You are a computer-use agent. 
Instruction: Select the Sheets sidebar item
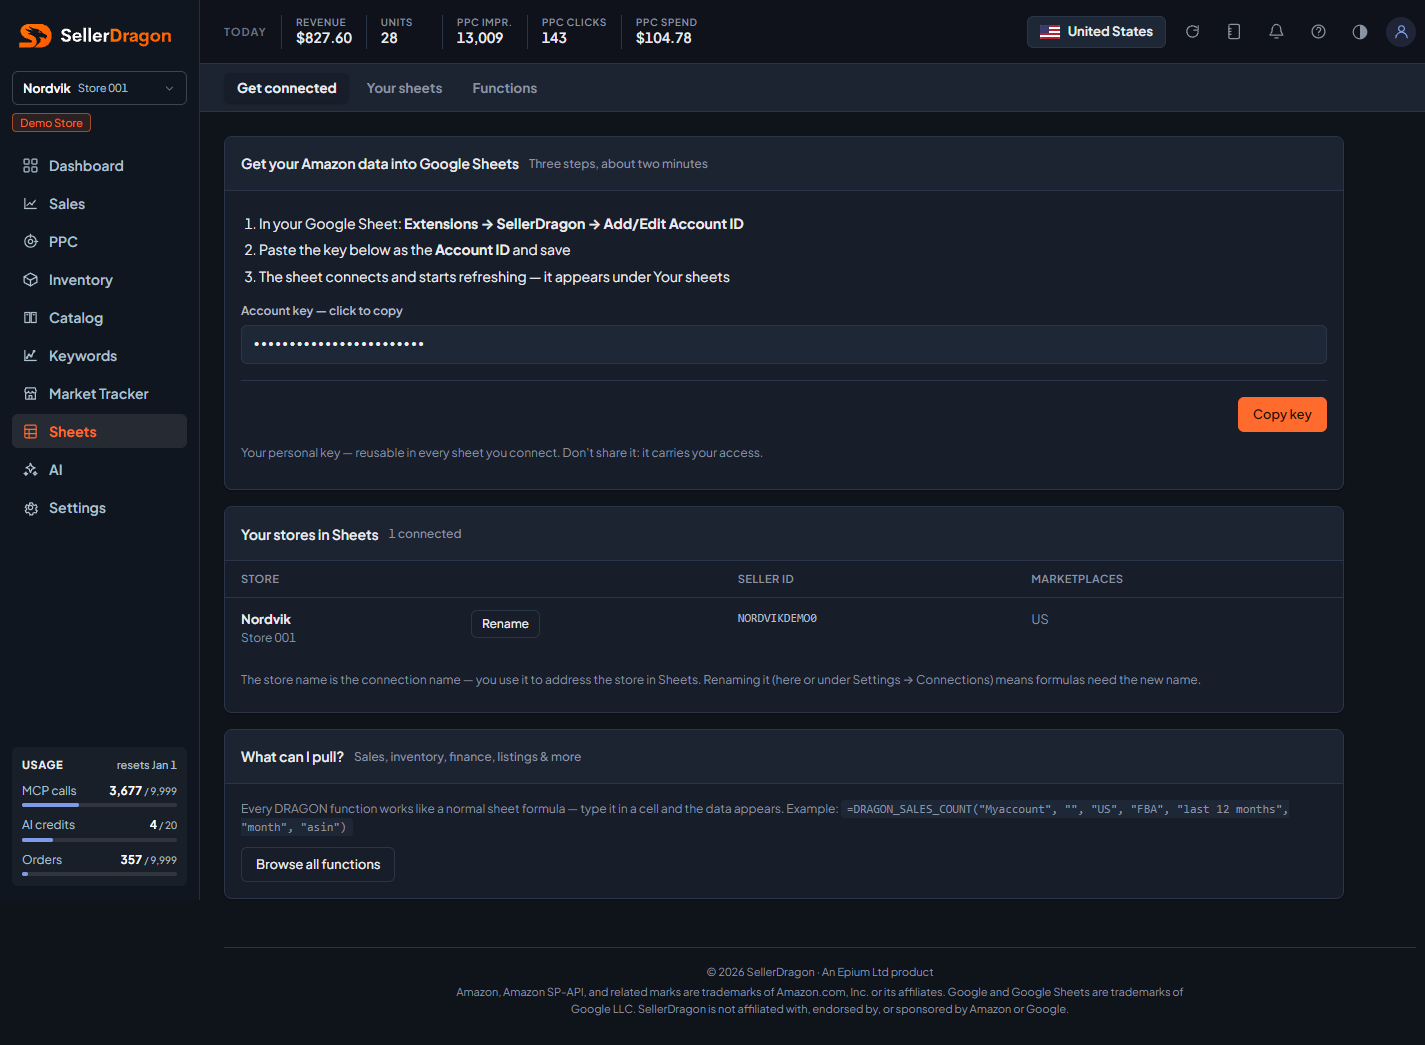(x=99, y=432)
